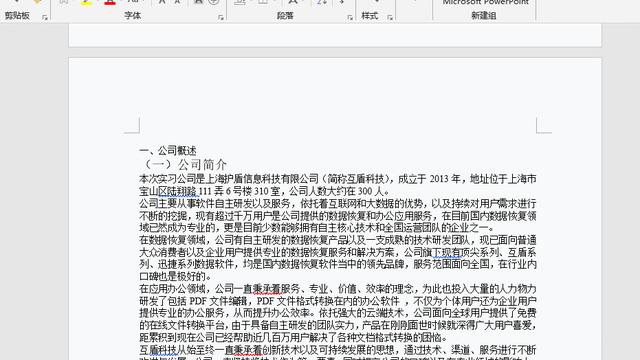Apply the yellow text highlight color
Image resolution: width=640 pixels, height=360 pixels.
pos(86,2)
